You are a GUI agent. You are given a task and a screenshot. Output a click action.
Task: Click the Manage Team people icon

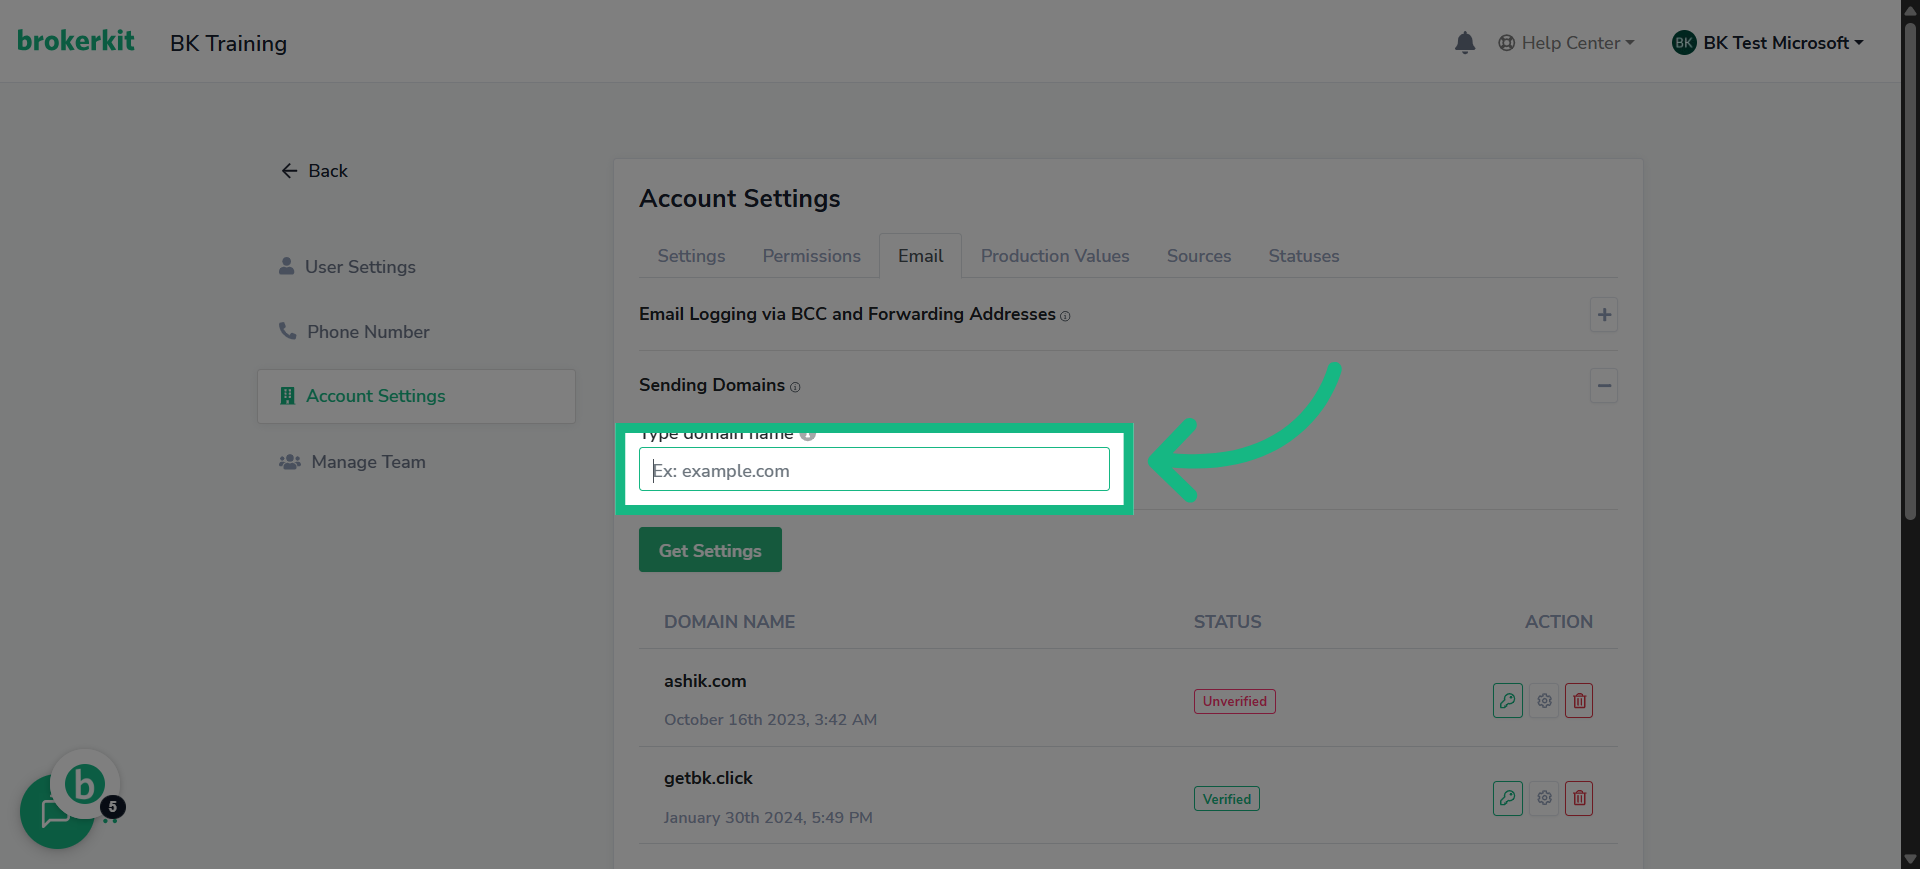coord(290,462)
